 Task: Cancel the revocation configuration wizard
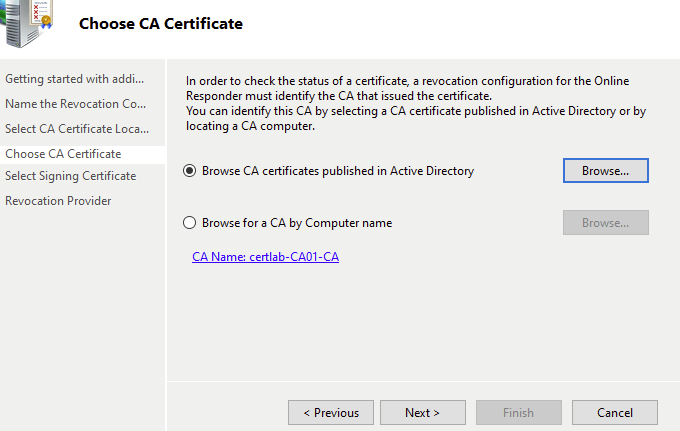pyautogui.click(x=614, y=412)
